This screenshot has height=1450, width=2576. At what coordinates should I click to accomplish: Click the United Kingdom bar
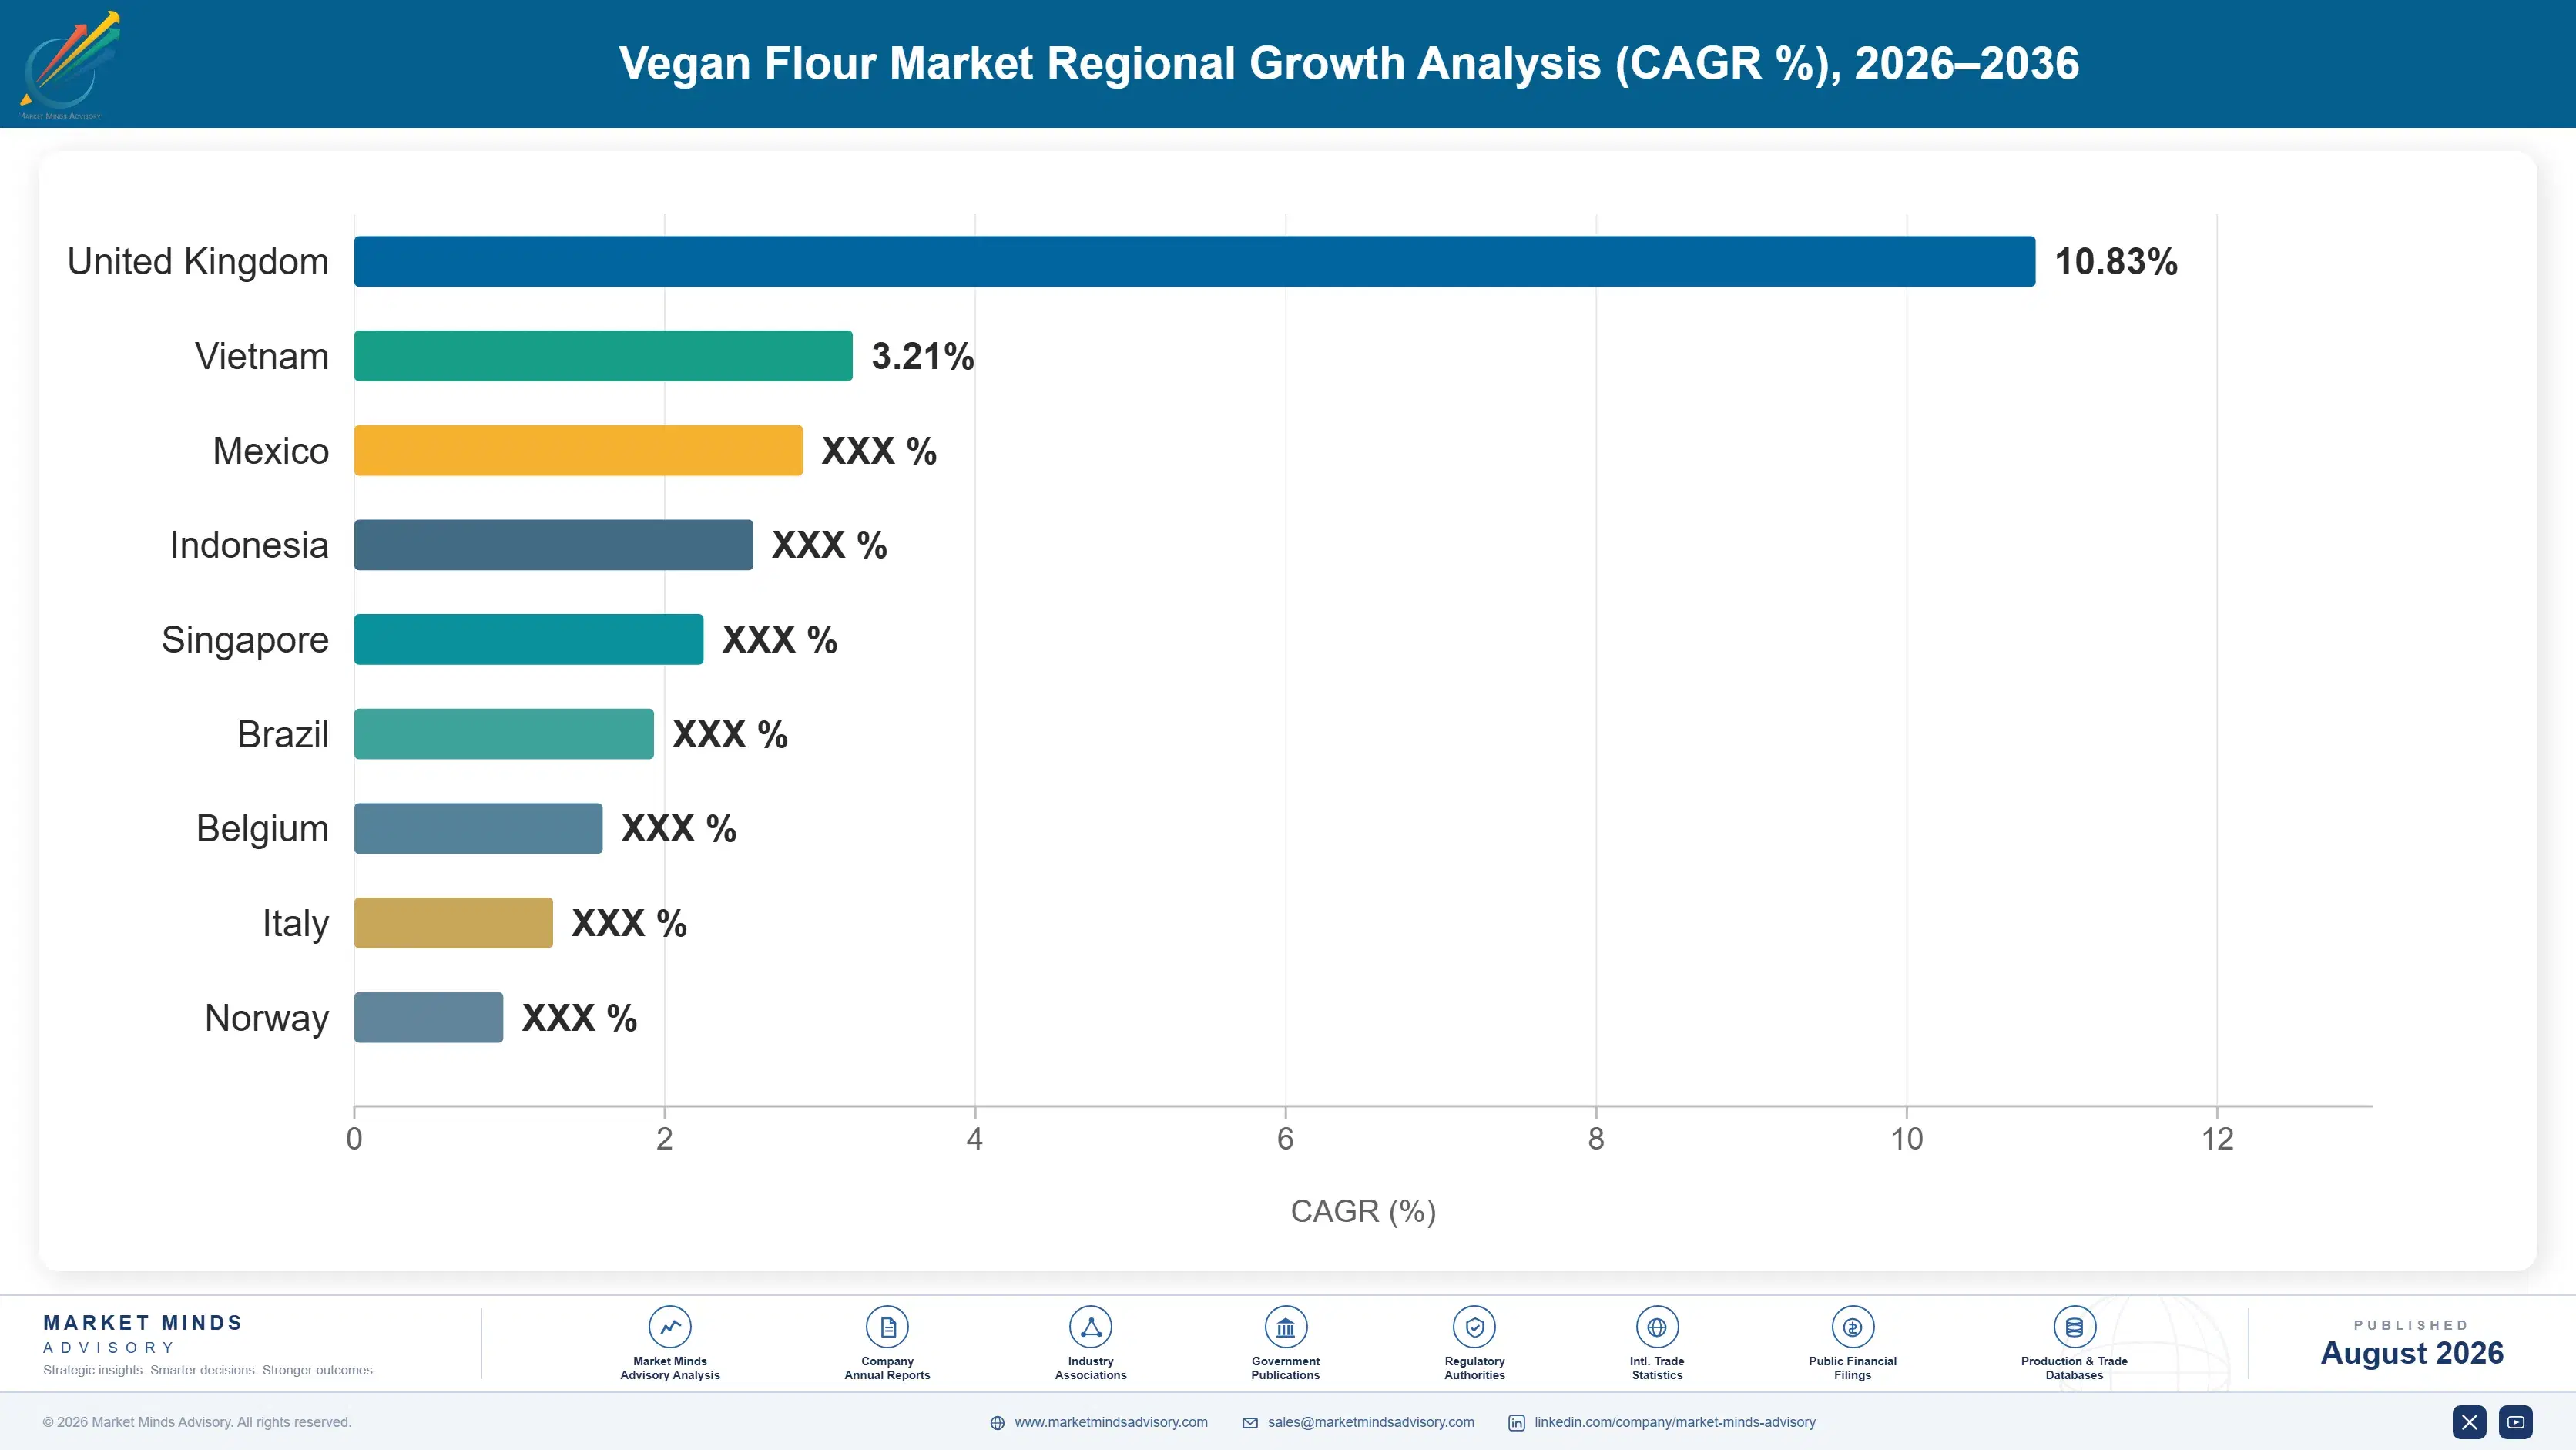pos(1194,261)
